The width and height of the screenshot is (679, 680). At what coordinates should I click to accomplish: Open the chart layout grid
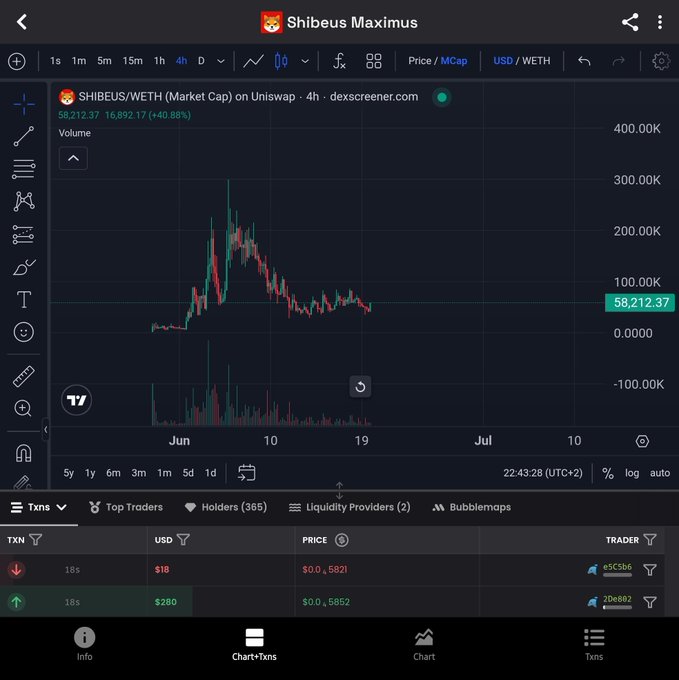click(x=373, y=61)
